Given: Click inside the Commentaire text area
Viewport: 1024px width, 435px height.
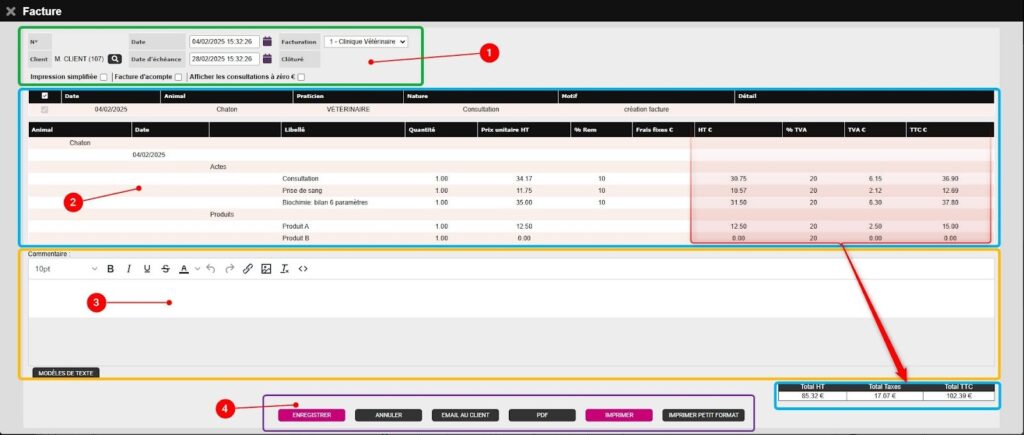Looking at the screenshot, I should tap(500, 298).
